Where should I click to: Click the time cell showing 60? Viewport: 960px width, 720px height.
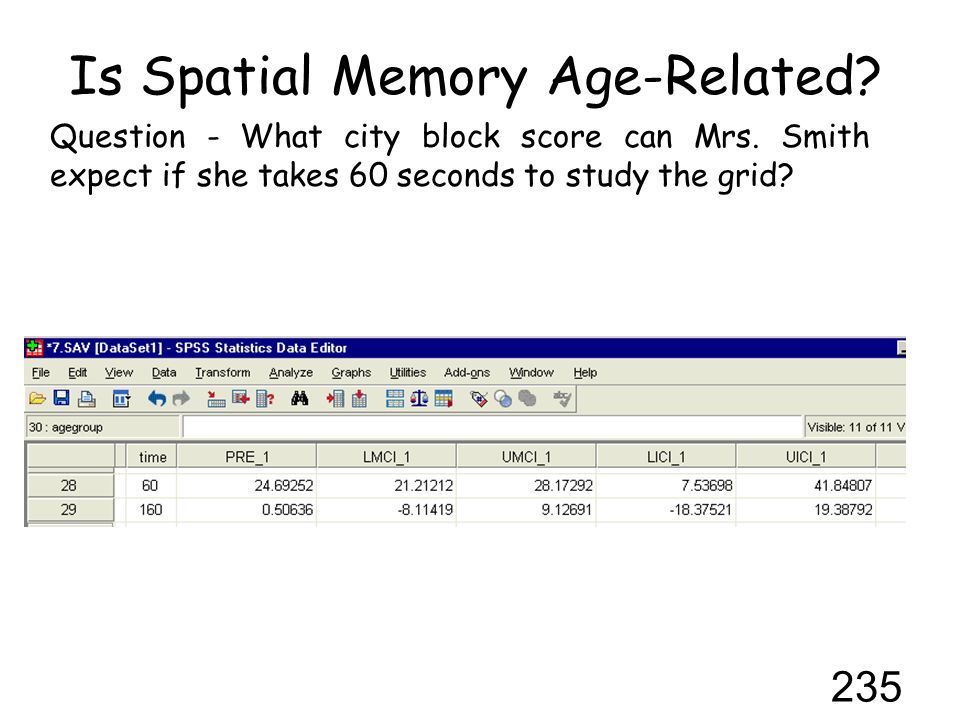pos(150,486)
